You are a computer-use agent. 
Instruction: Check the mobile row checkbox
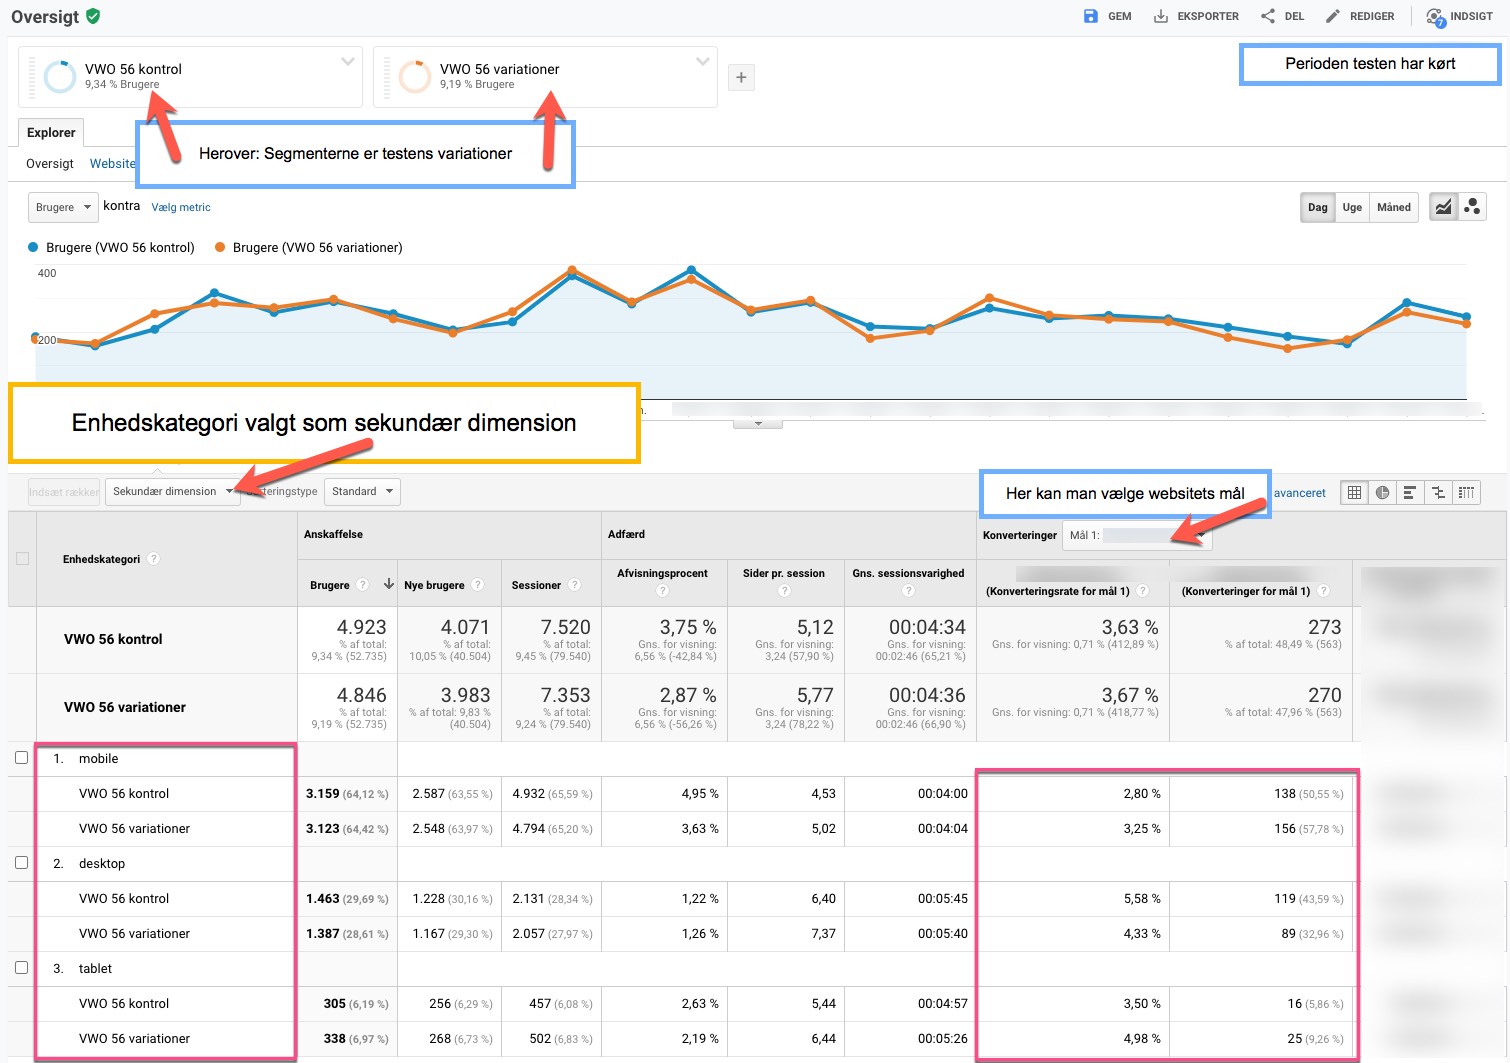click(21, 758)
